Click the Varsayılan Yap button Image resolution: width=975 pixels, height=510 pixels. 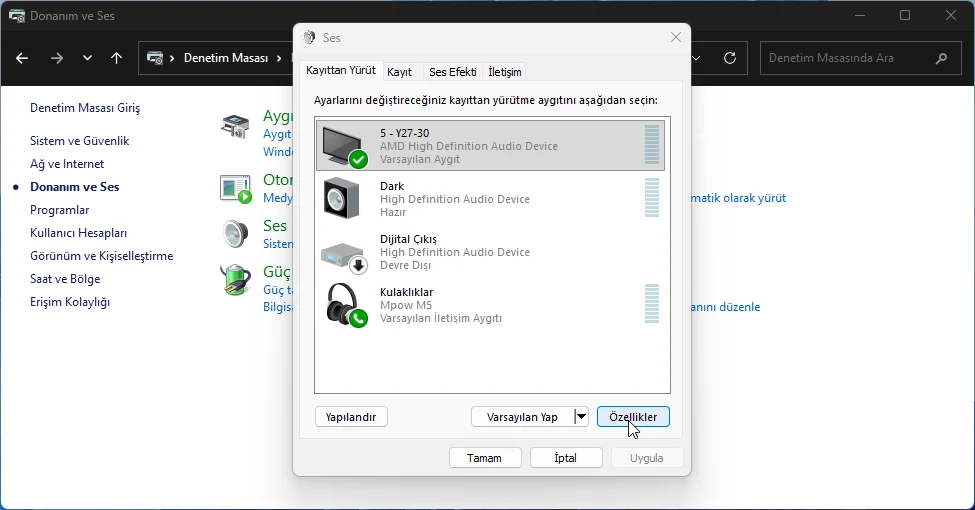522,417
